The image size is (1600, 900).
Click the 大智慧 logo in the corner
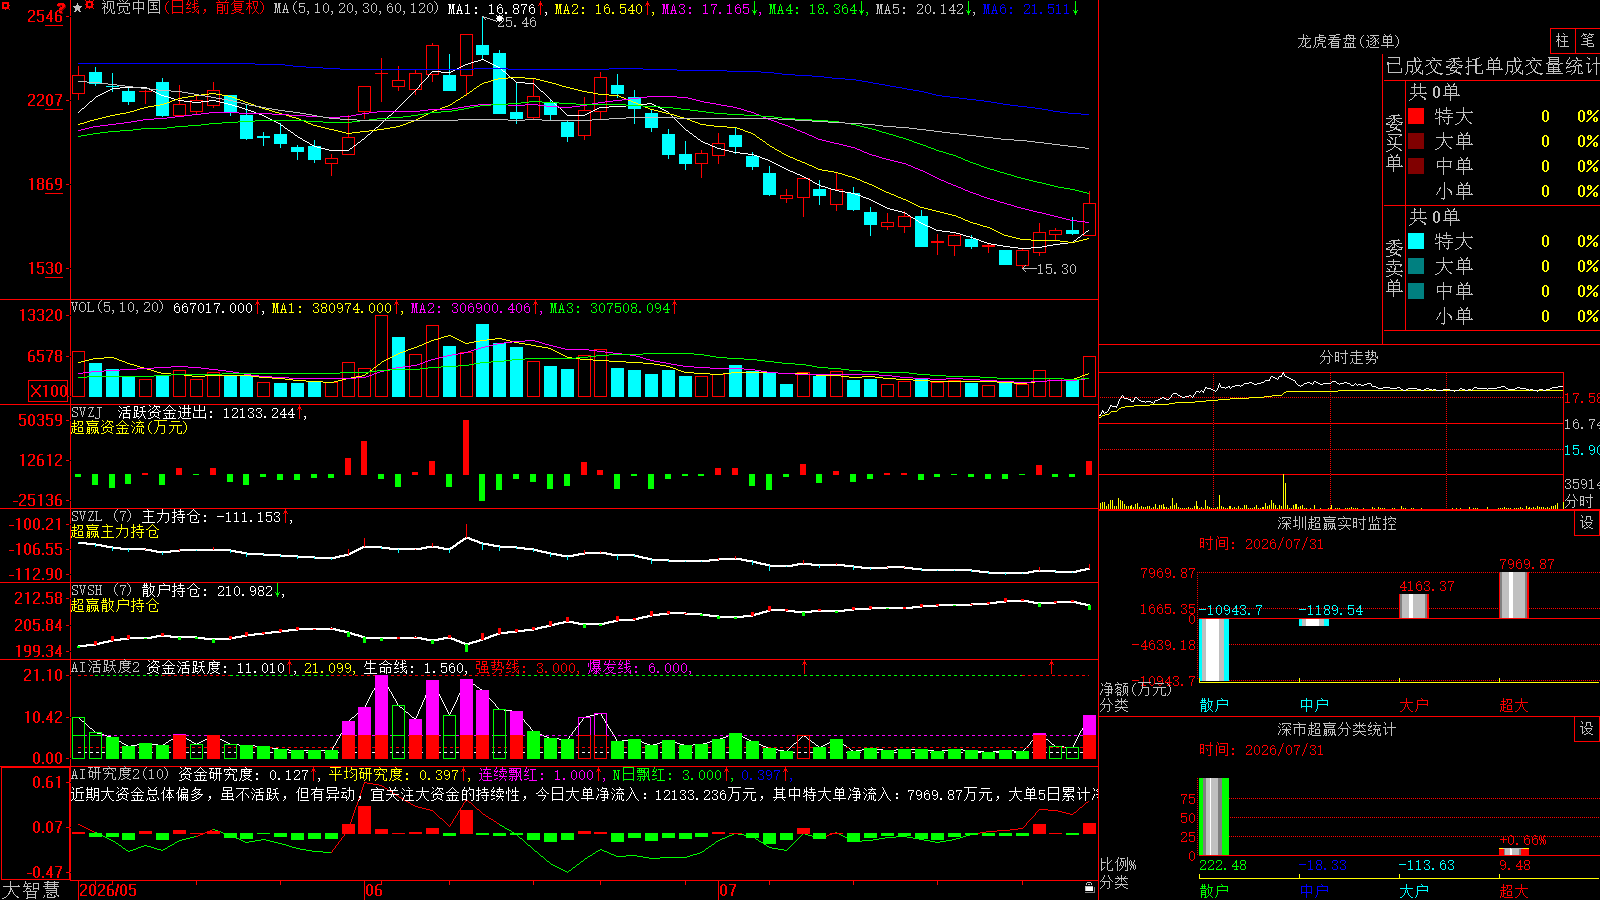tap(31, 889)
